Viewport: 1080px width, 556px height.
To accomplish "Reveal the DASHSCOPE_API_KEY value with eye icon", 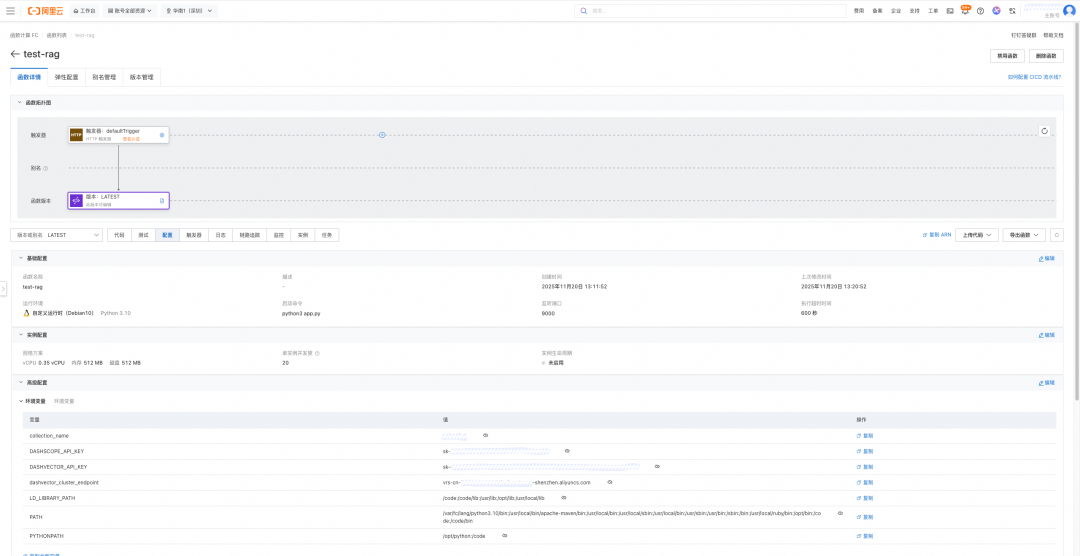I will 566,451.
